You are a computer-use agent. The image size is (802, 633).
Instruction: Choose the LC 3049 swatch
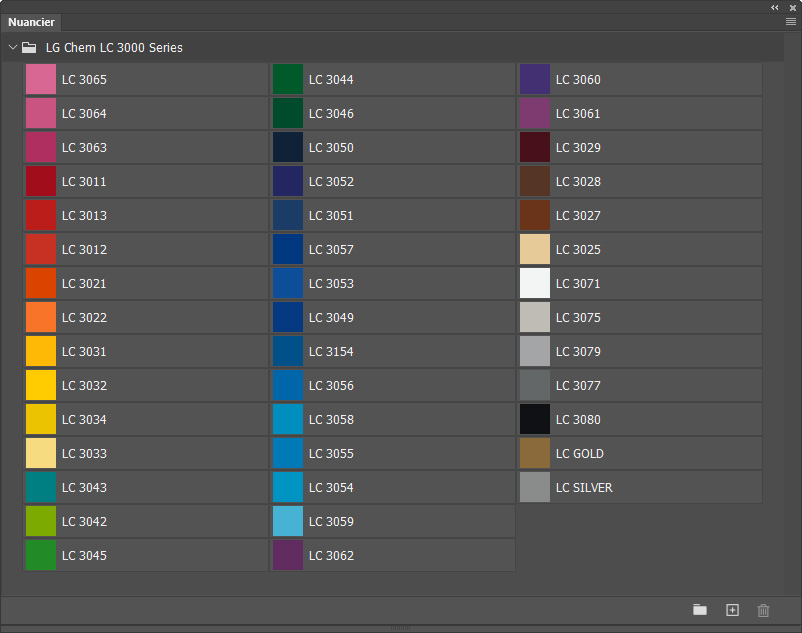288,317
